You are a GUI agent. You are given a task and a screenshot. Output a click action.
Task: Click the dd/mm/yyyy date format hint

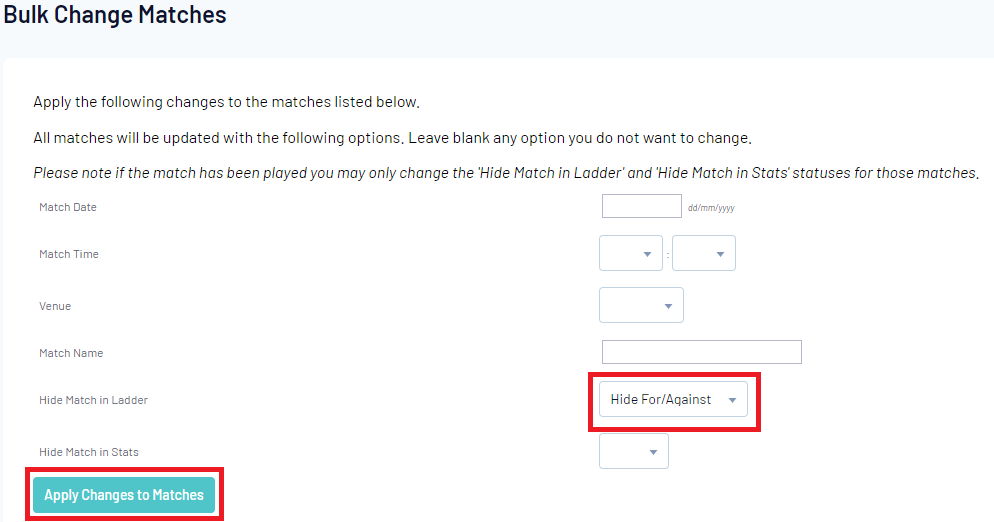tap(711, 208)
